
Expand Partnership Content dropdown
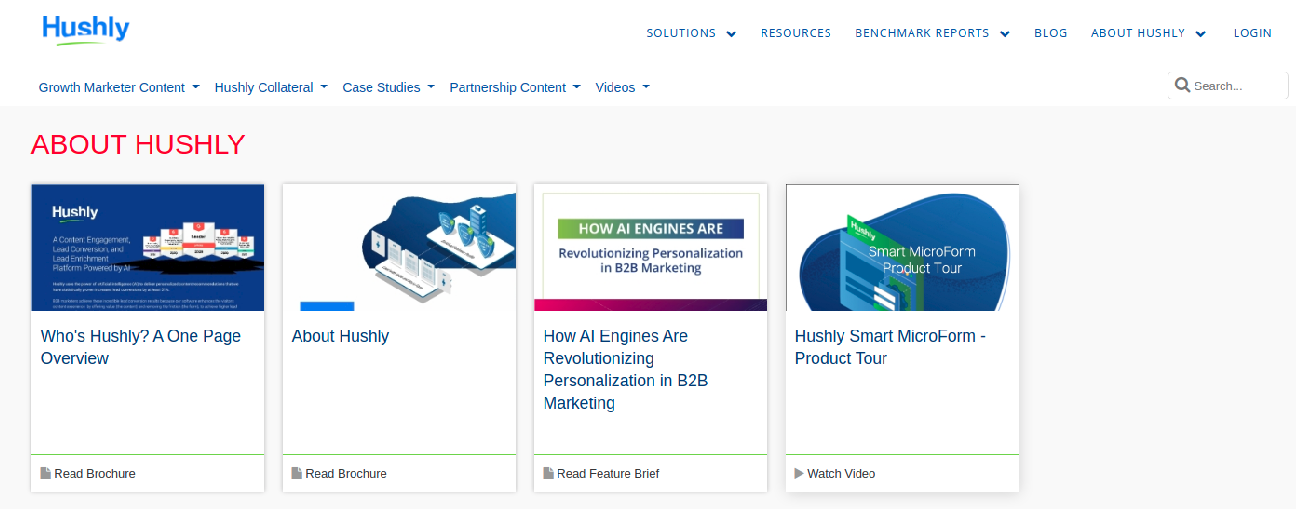point(515,87)
